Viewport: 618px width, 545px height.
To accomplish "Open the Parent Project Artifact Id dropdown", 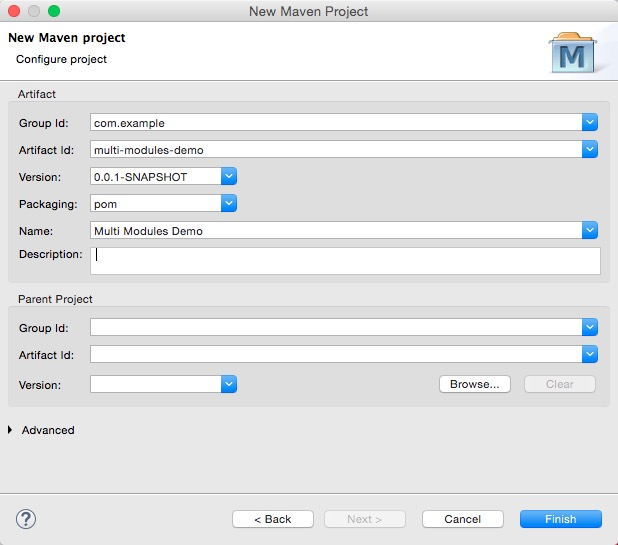I will click(590, 354).
